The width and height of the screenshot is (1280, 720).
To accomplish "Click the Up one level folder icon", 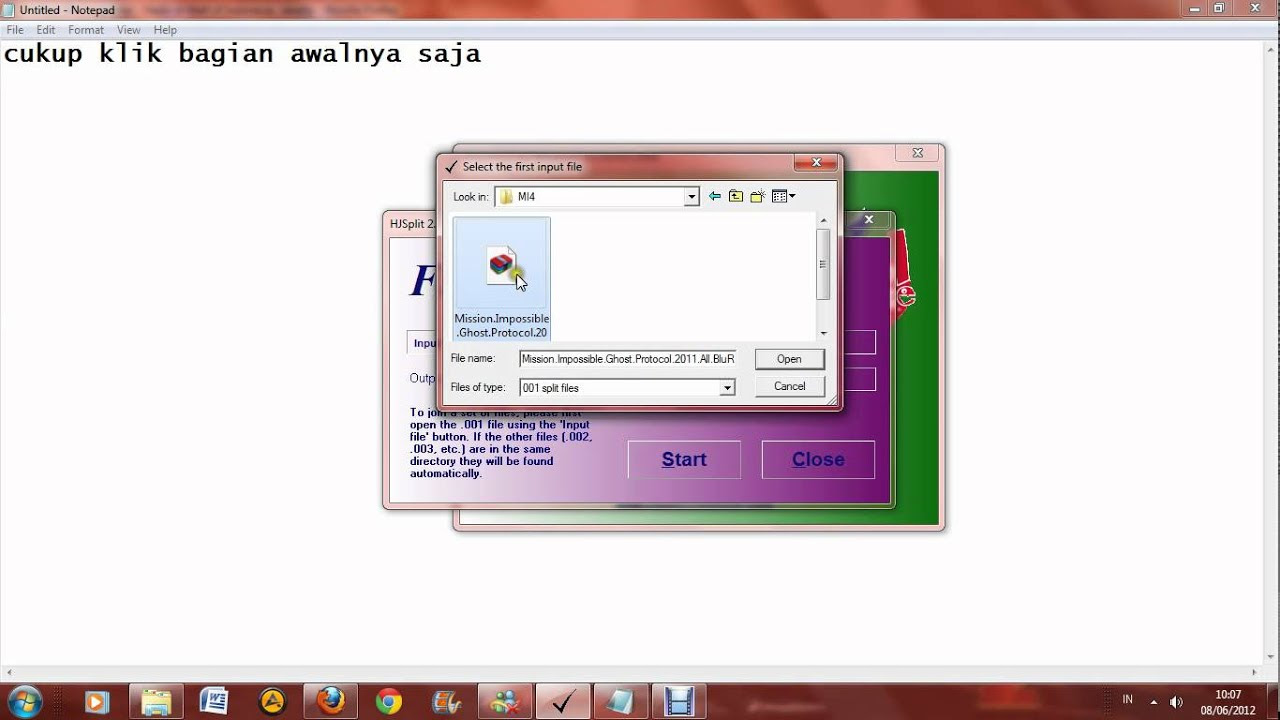I will 735,195.
